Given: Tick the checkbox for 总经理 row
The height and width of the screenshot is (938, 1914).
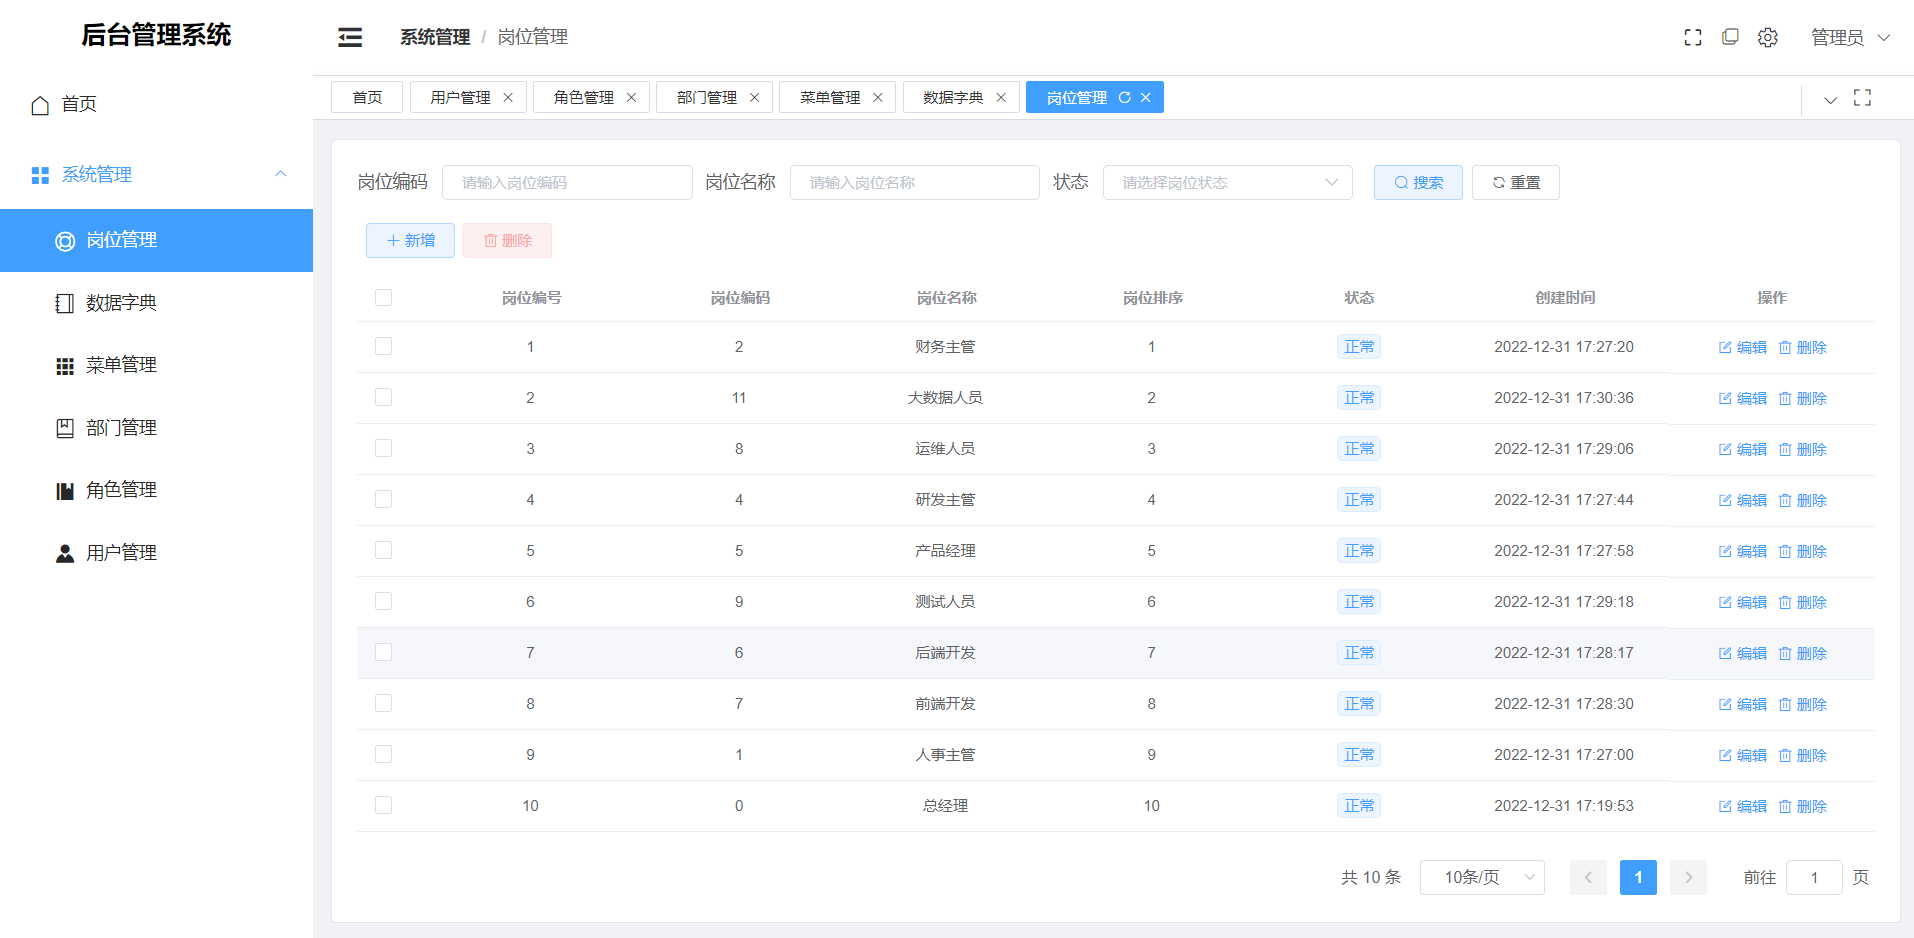Looking at the screenshot, I should [x=383, y=805].
